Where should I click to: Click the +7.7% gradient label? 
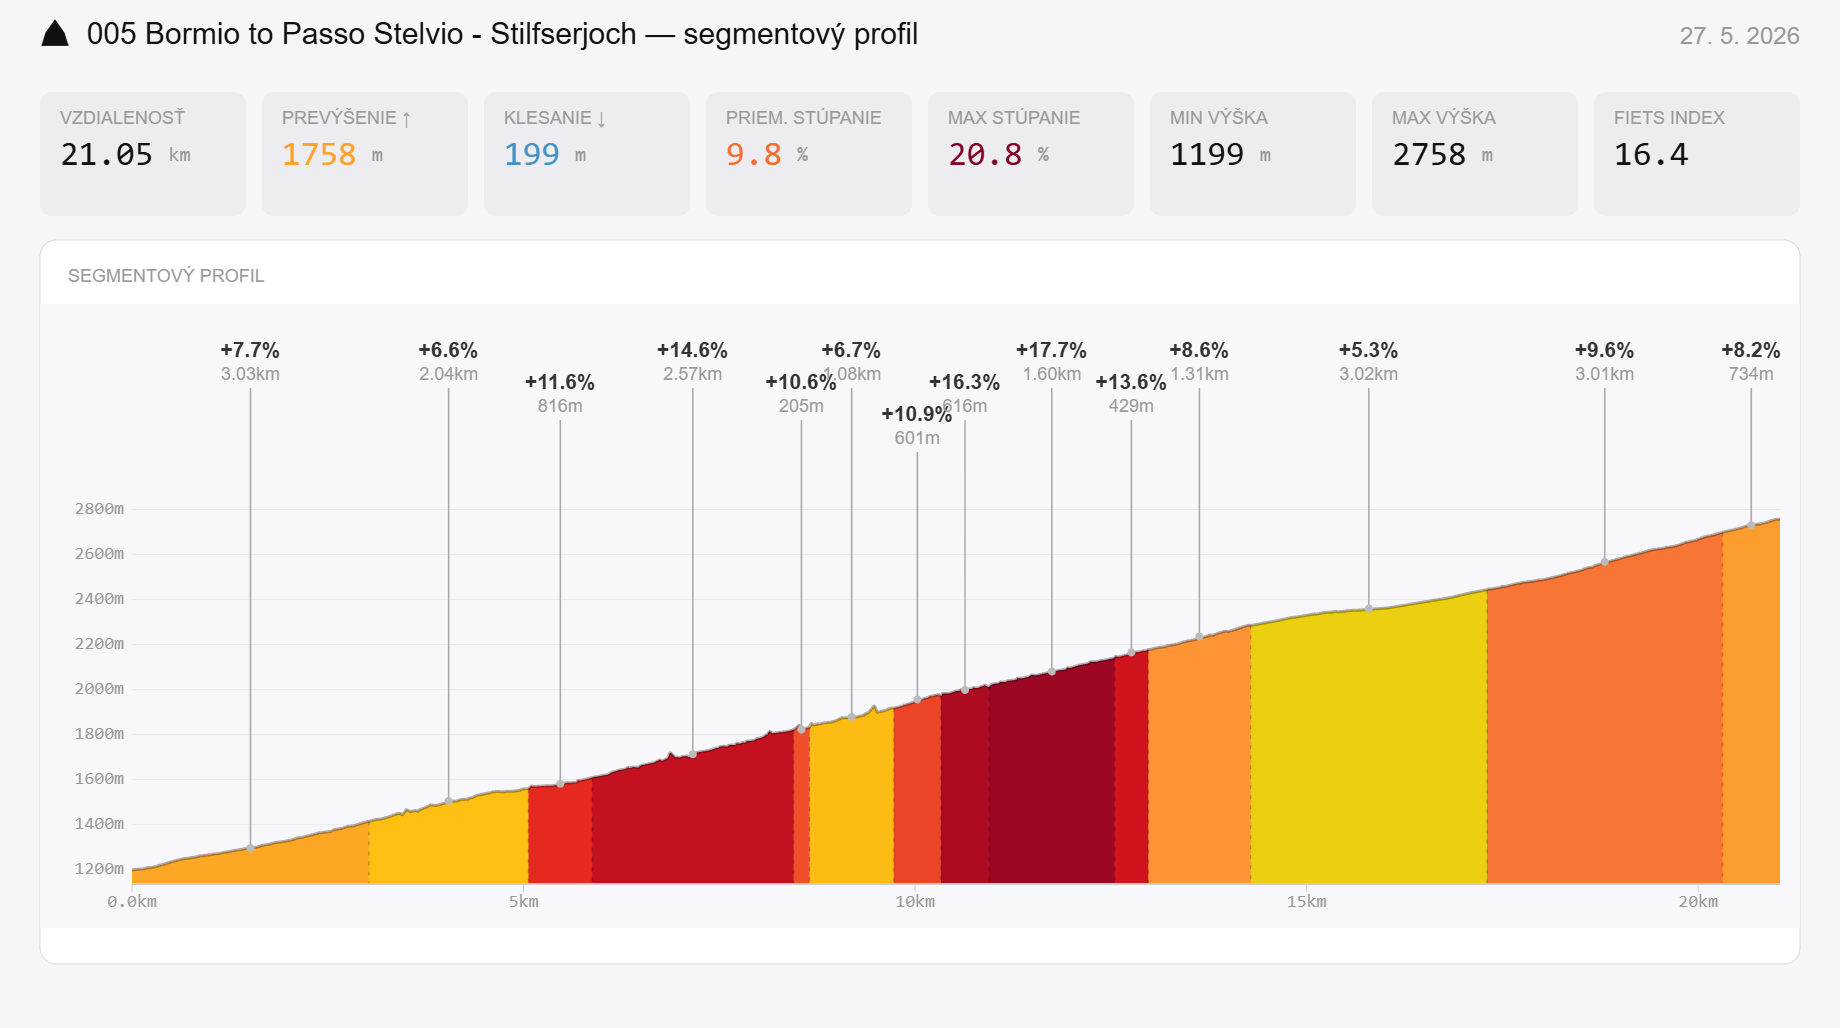(x=250, y=350)
